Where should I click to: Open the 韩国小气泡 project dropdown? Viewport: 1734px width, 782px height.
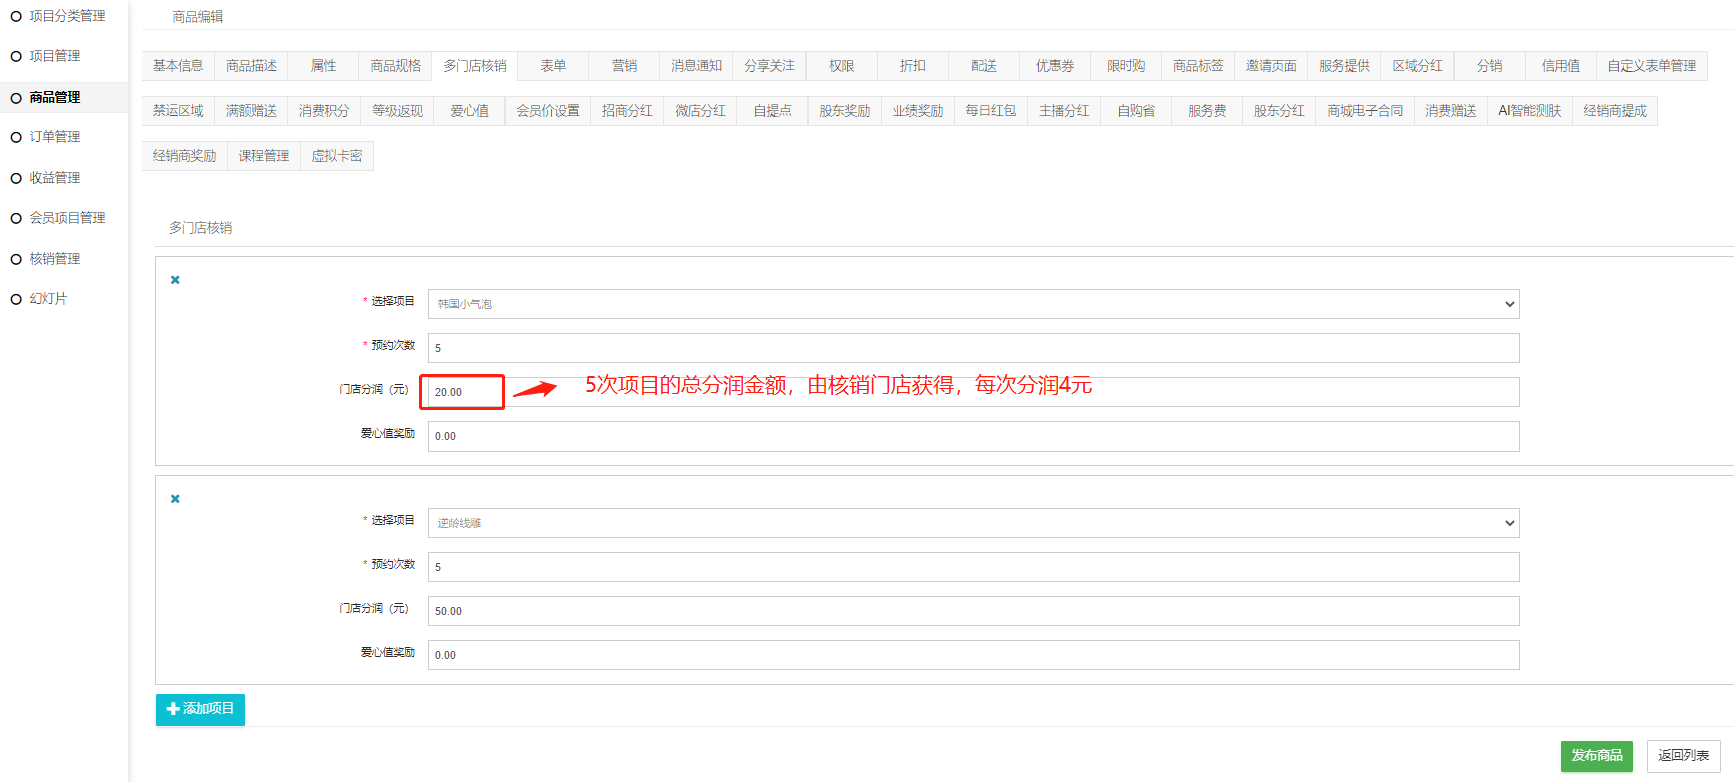(973, 304)
